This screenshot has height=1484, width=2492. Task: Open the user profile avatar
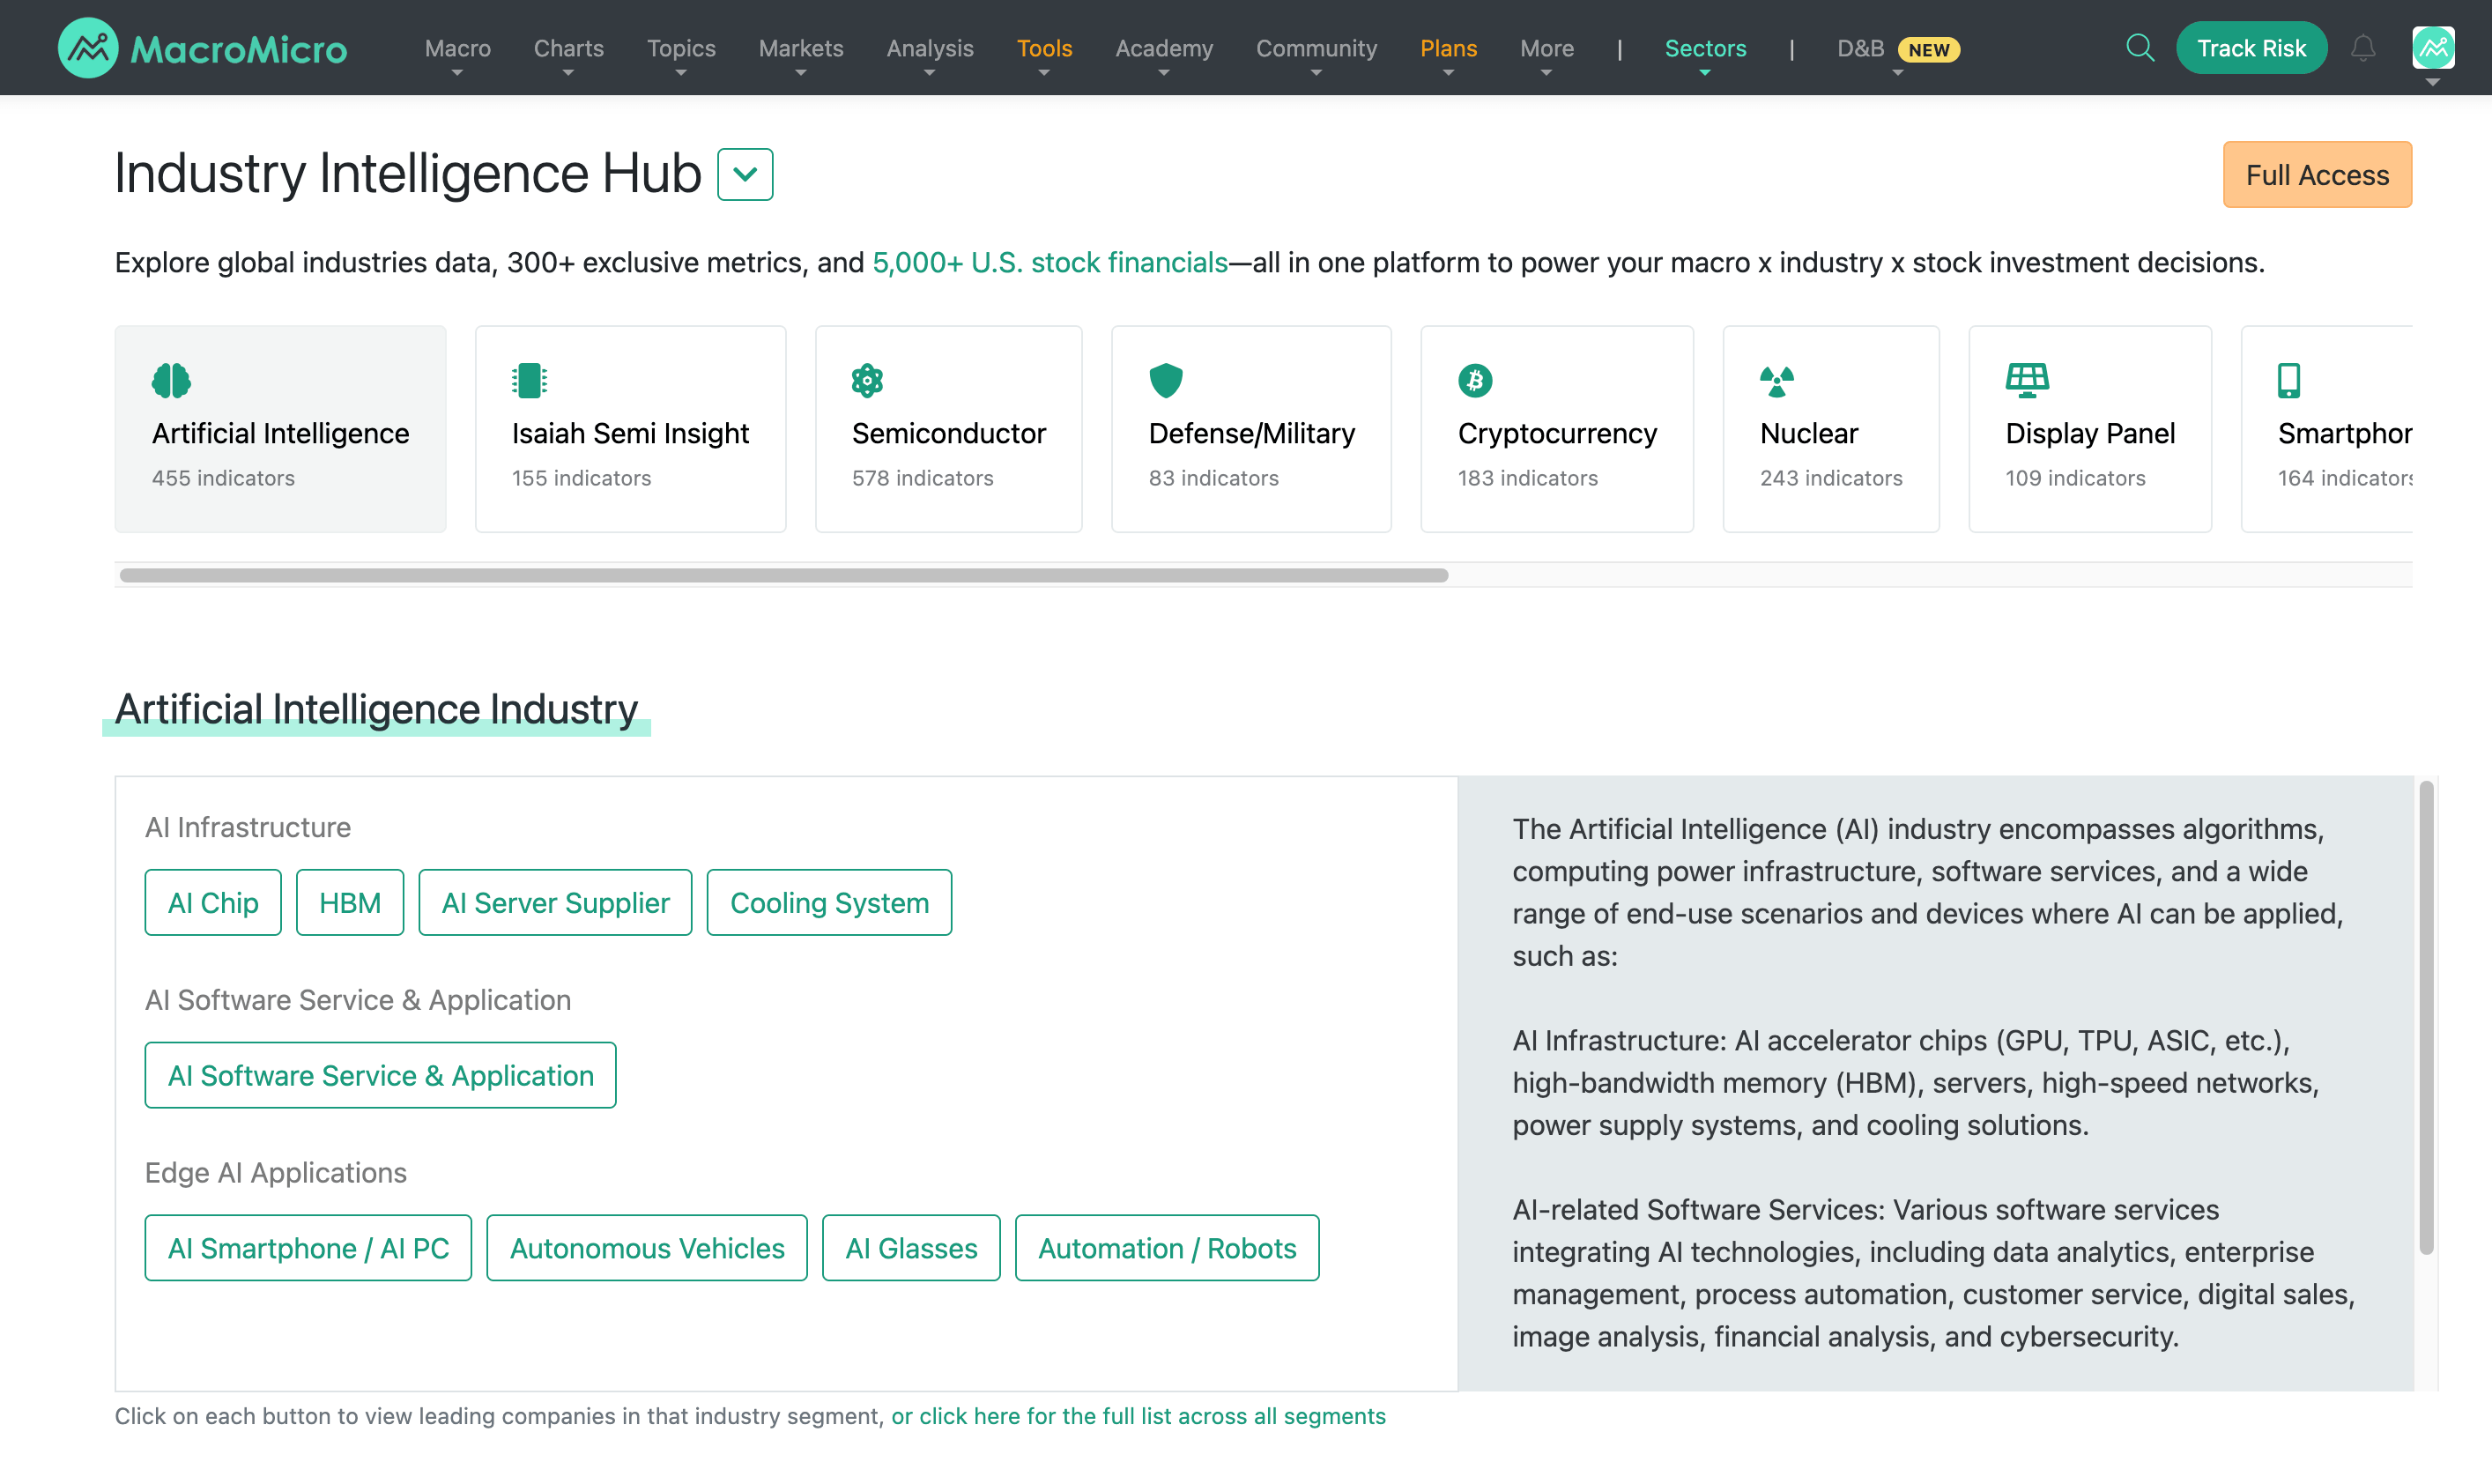point(2433,48)
